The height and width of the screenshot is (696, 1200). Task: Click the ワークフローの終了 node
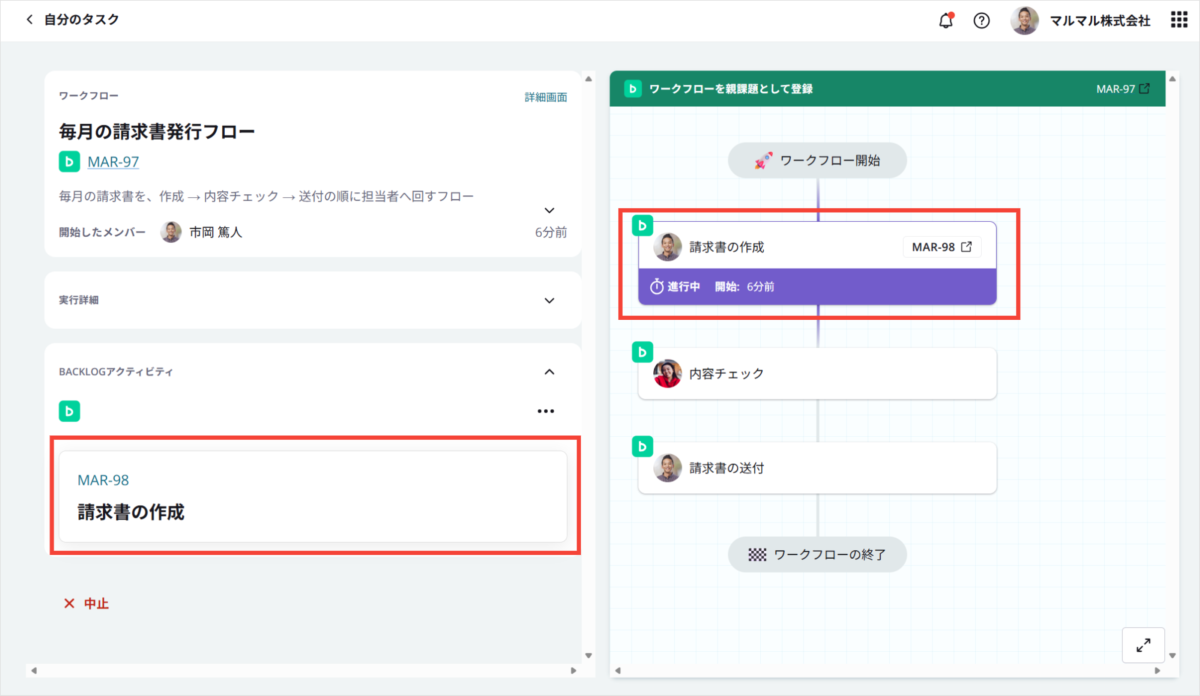pos(817,554)
